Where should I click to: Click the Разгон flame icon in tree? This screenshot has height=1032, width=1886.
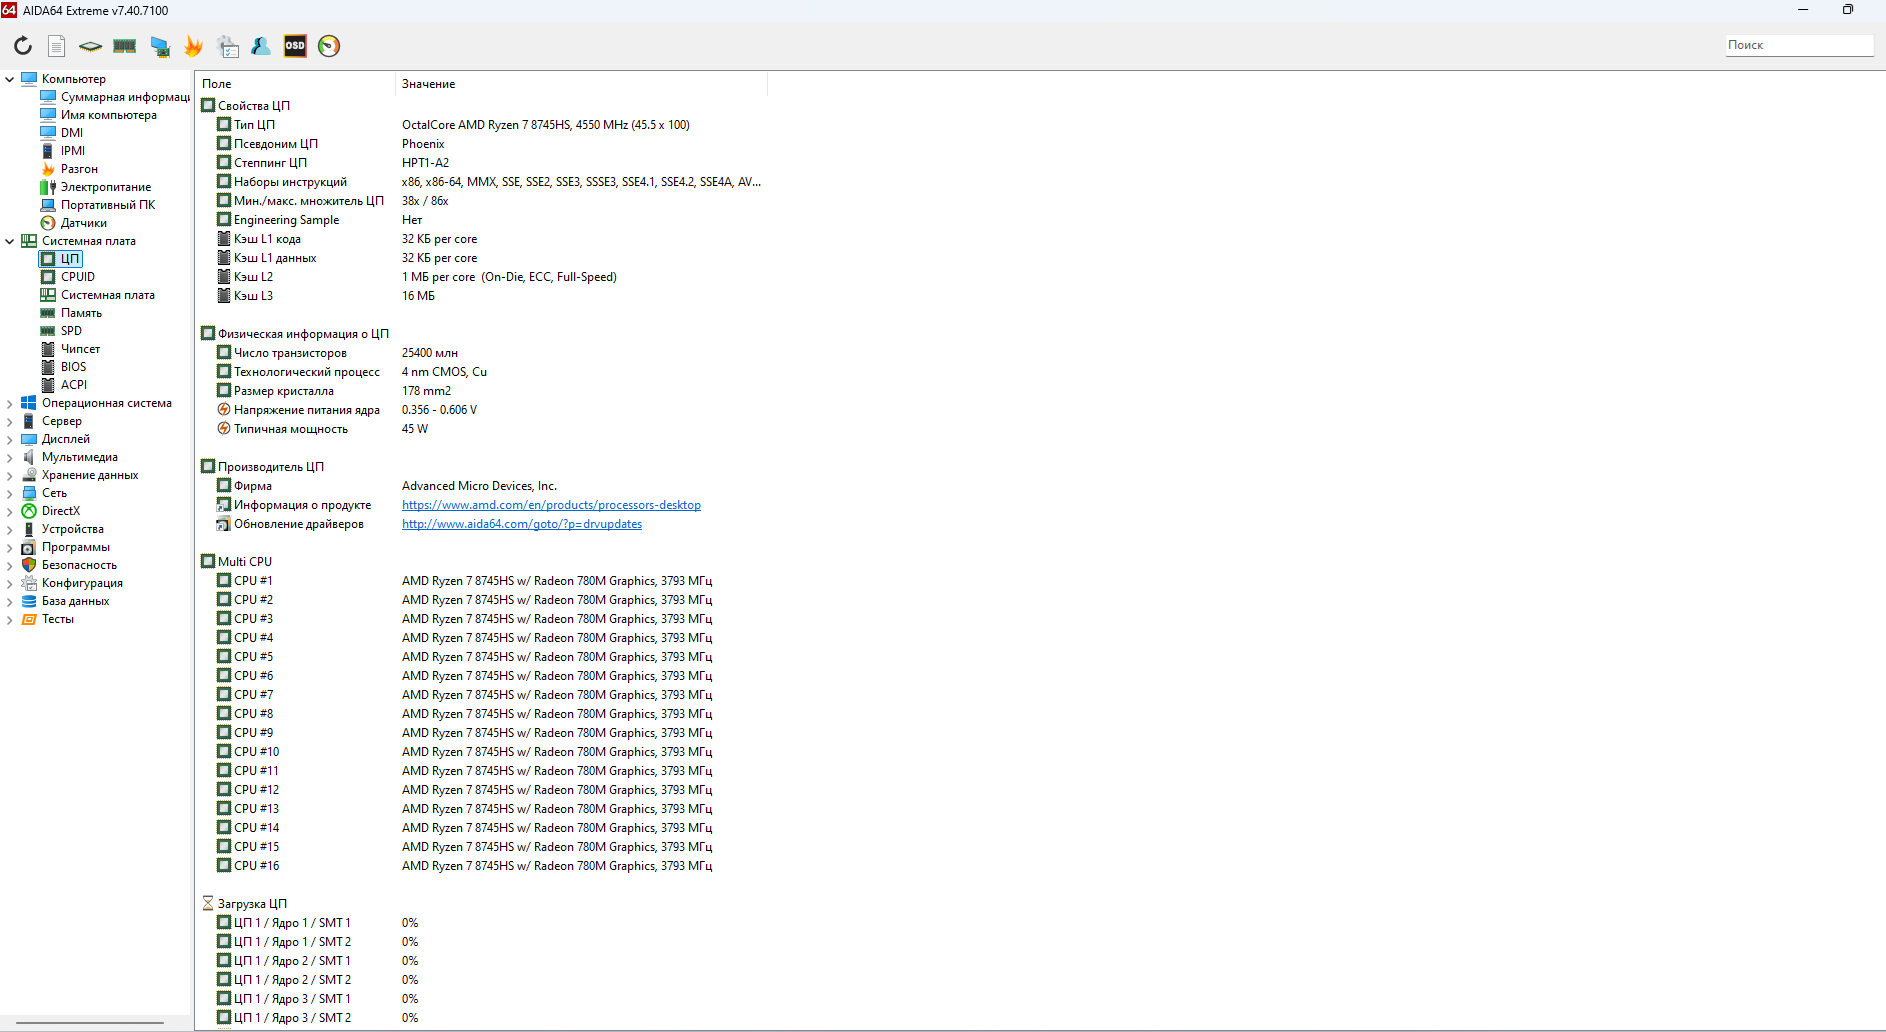[48, 168]
